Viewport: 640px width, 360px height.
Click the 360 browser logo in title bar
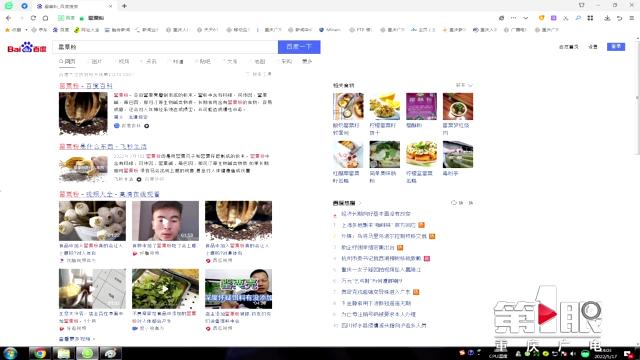pos(9,6)
